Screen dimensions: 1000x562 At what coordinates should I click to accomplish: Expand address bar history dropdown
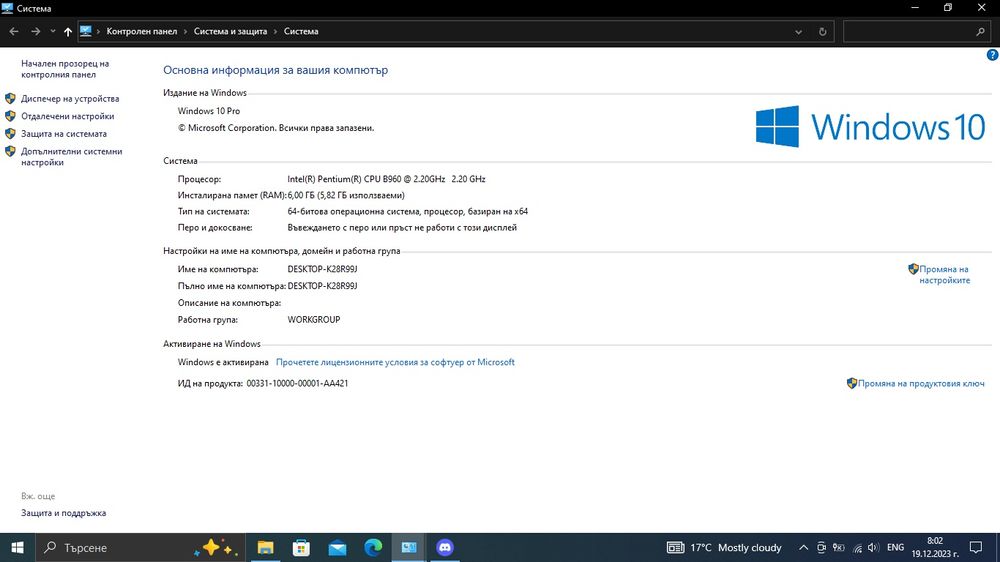tap(798, 31)
